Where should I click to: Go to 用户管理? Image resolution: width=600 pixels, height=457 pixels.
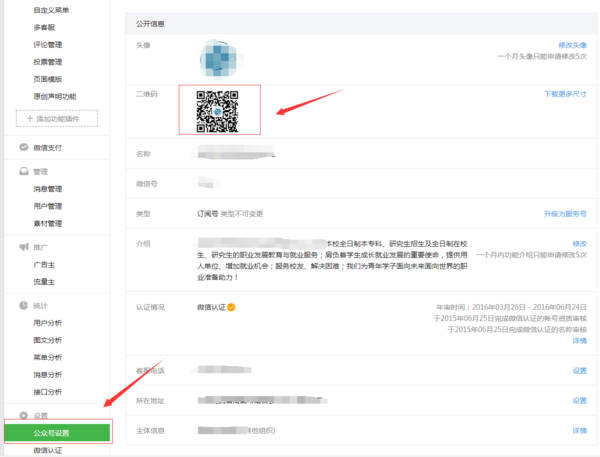pos(47,206)
